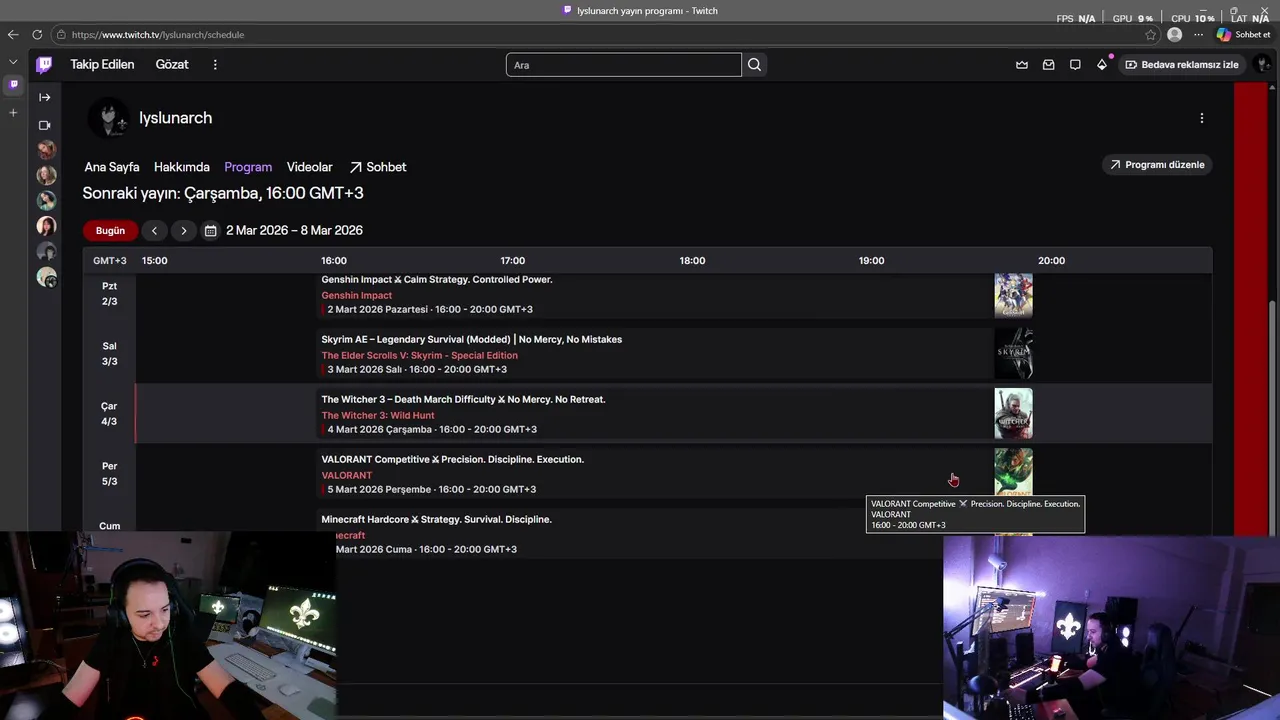Open the second followed channel avatar in the sidebar

point(46,175)
